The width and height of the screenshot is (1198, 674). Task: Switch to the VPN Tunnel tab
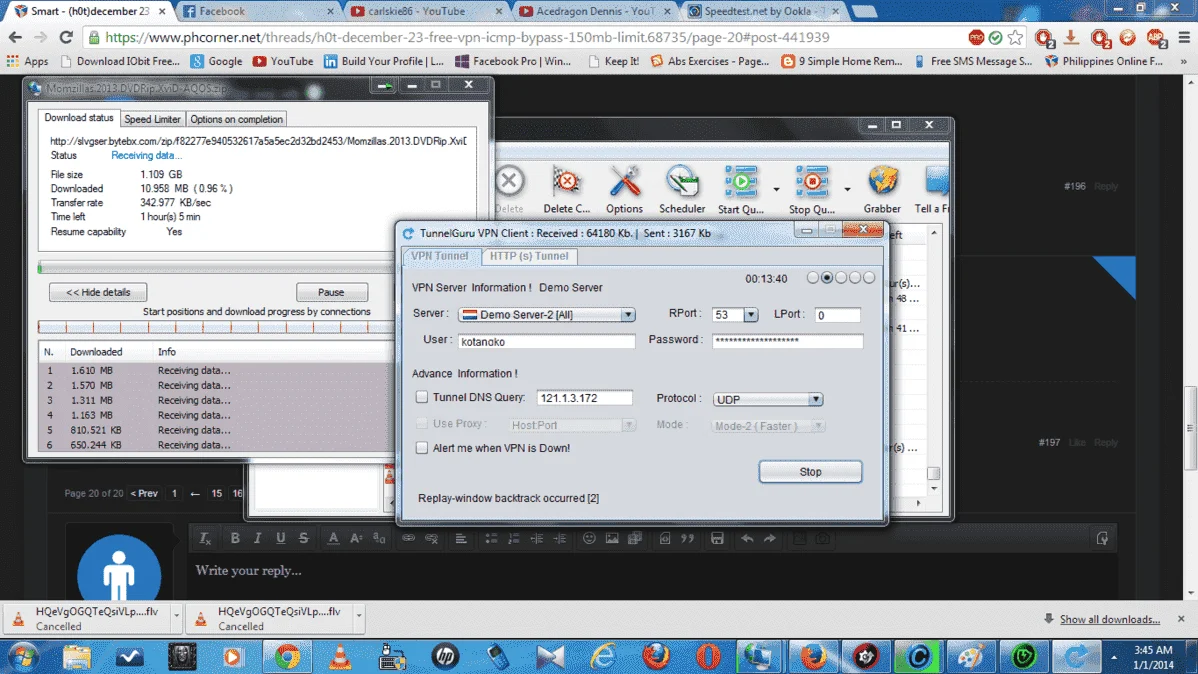[439, 256]
